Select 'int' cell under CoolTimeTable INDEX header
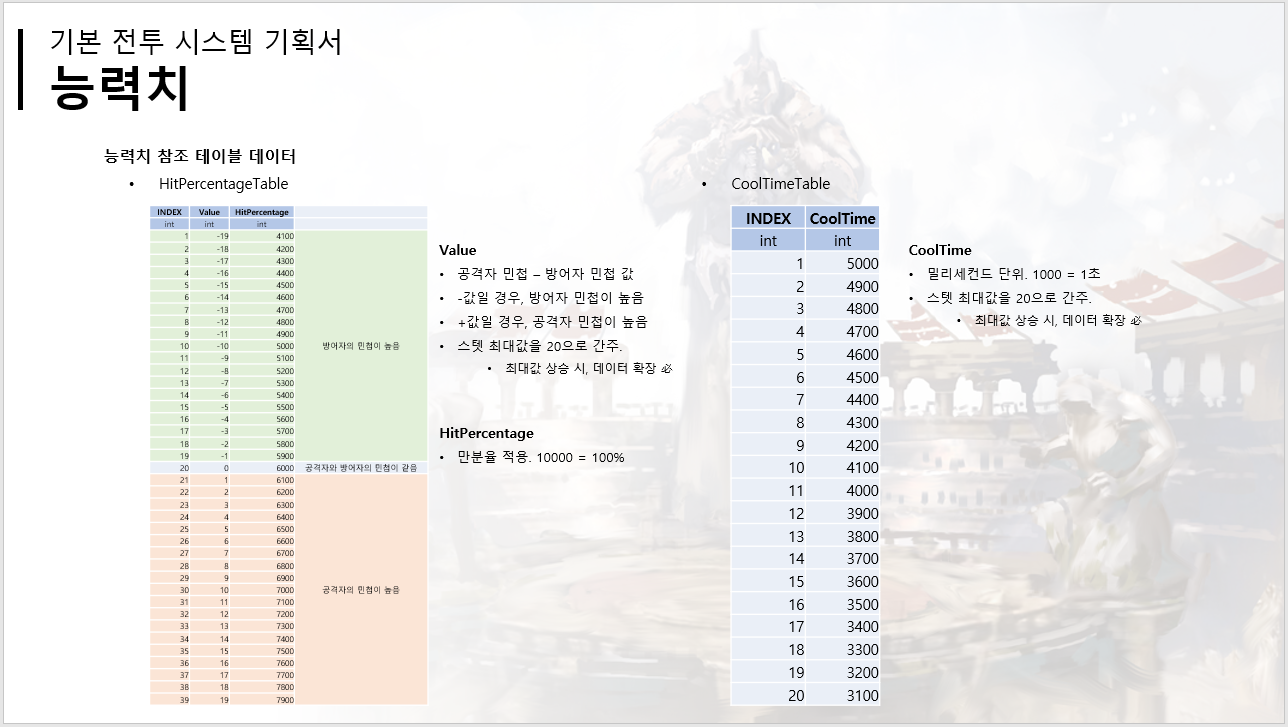The height and width of the screenshot is (727, 1288). tap(768, 240)
